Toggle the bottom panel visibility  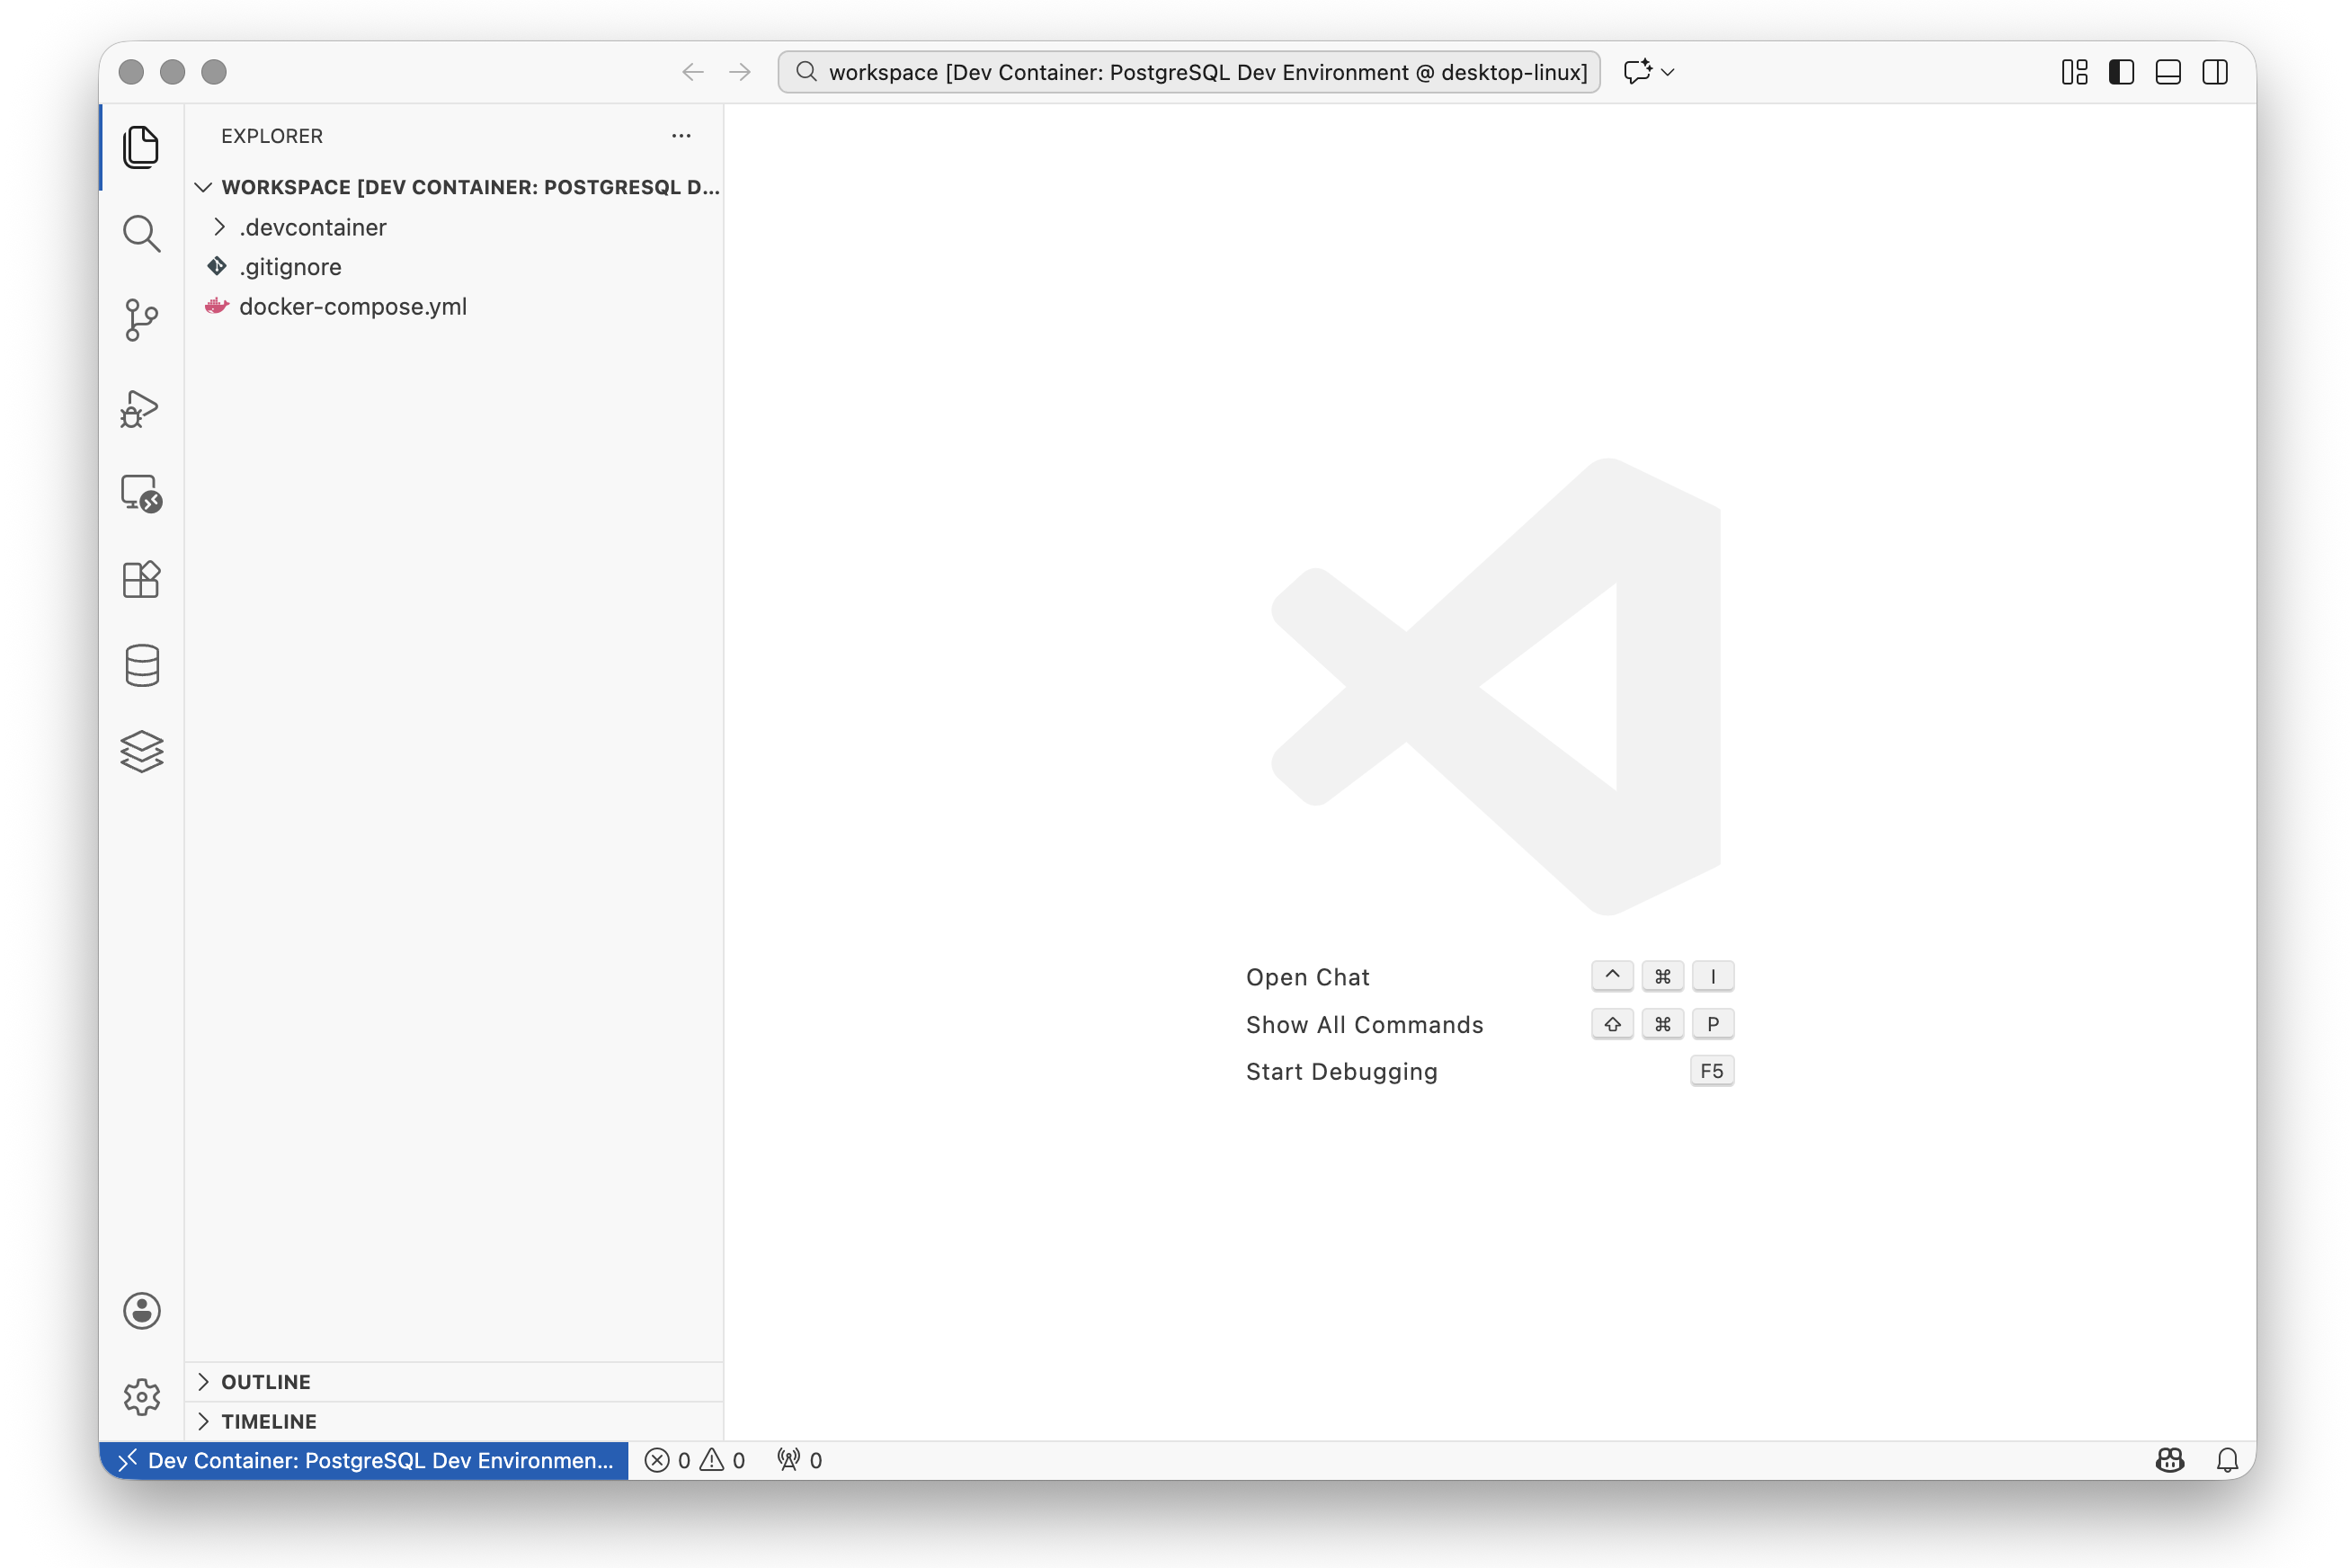pos(2167,71)
